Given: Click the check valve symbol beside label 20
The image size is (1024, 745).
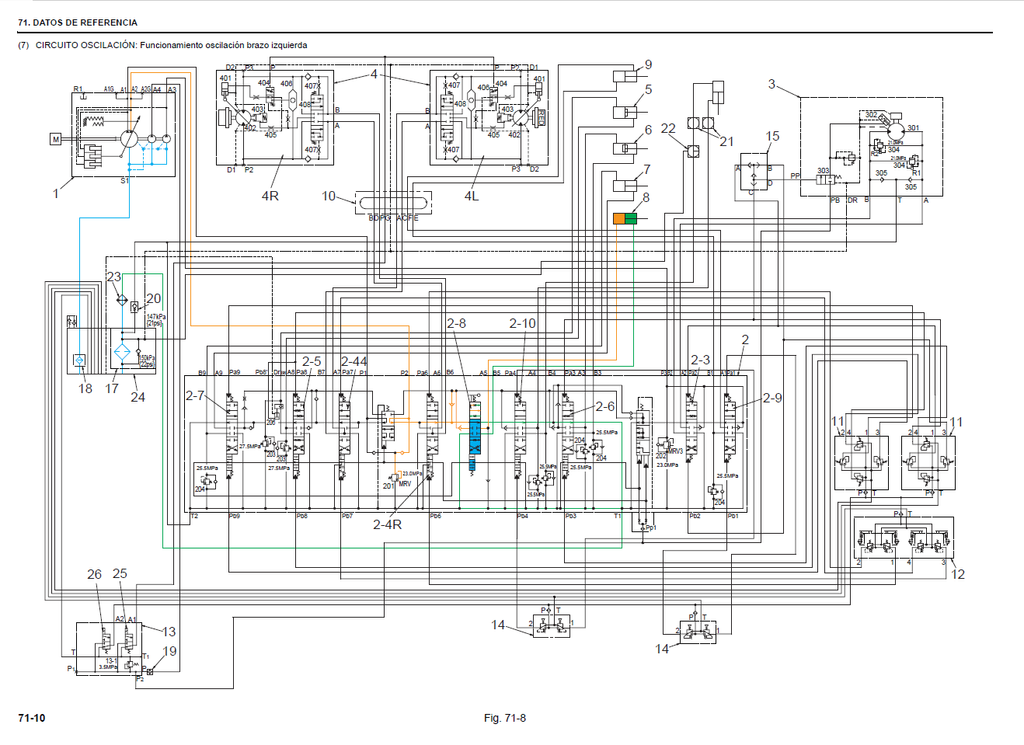Looking at the screenshot, I should coord(135,307).
